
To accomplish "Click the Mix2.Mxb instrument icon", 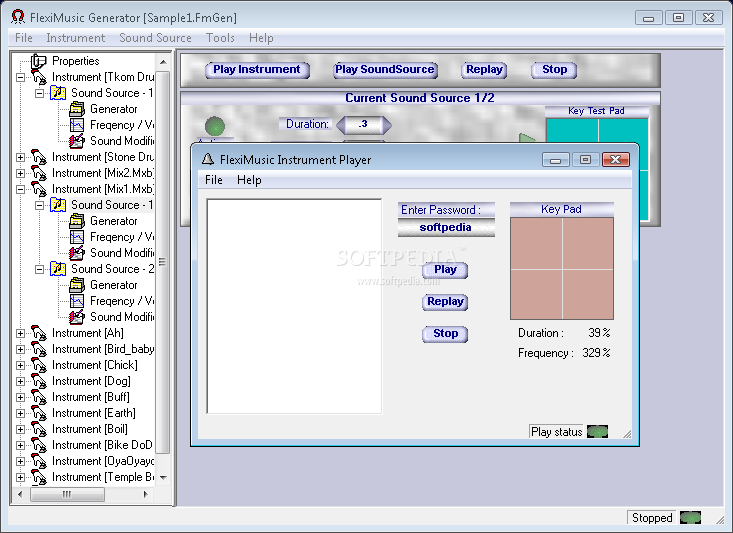I will coord(39,173).
